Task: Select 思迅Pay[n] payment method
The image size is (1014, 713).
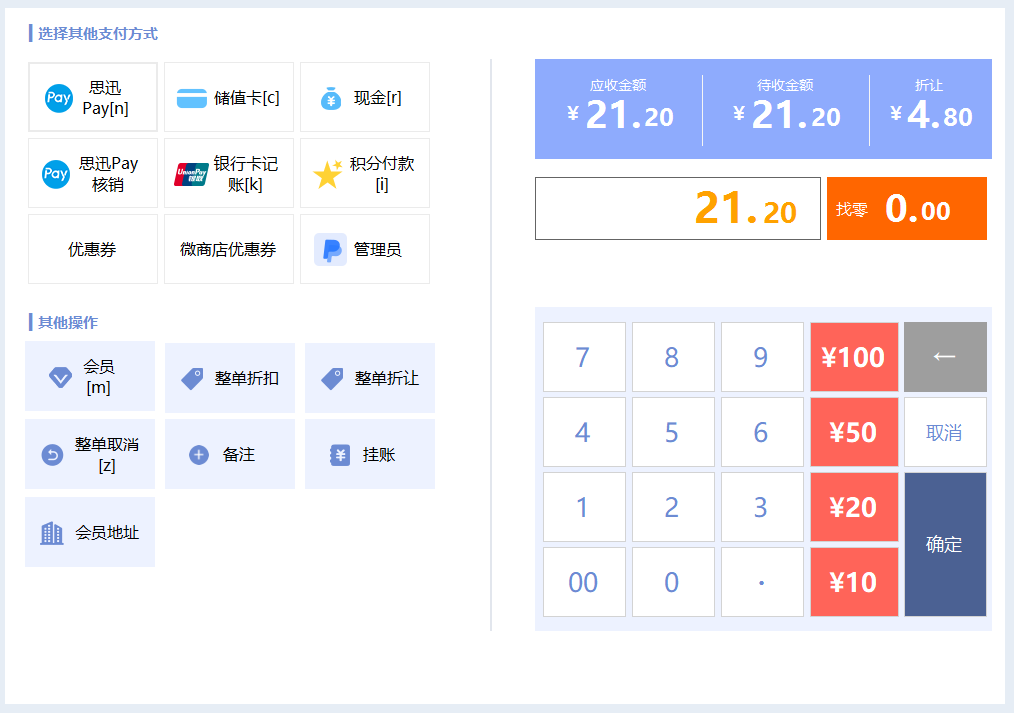Action: (92, 97)
